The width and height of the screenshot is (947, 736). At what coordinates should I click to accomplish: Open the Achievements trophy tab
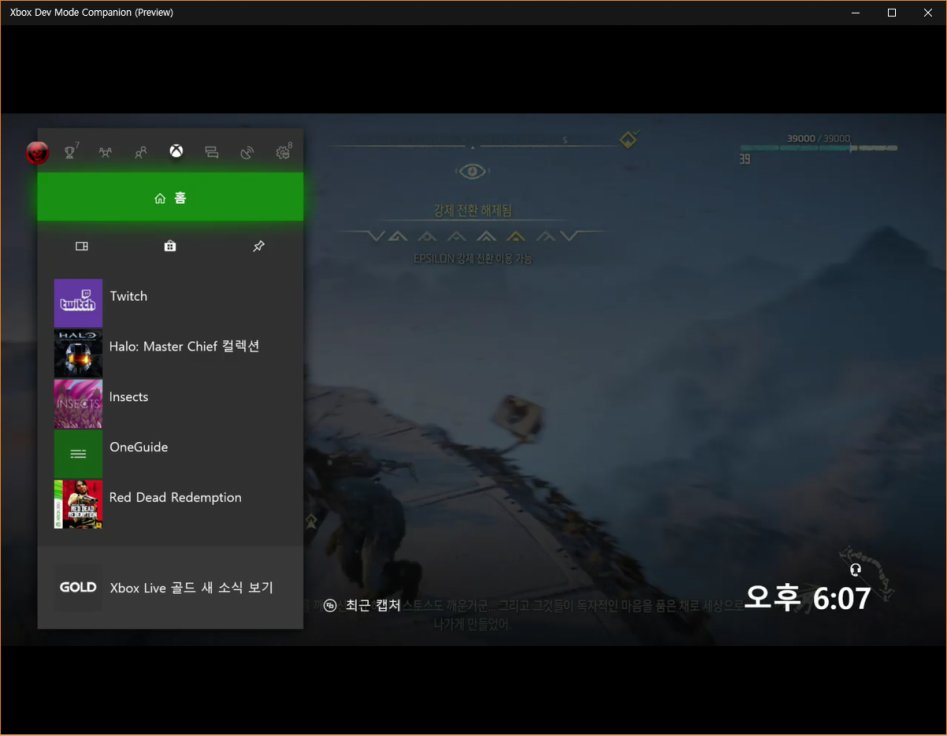(x=71, y=152)
